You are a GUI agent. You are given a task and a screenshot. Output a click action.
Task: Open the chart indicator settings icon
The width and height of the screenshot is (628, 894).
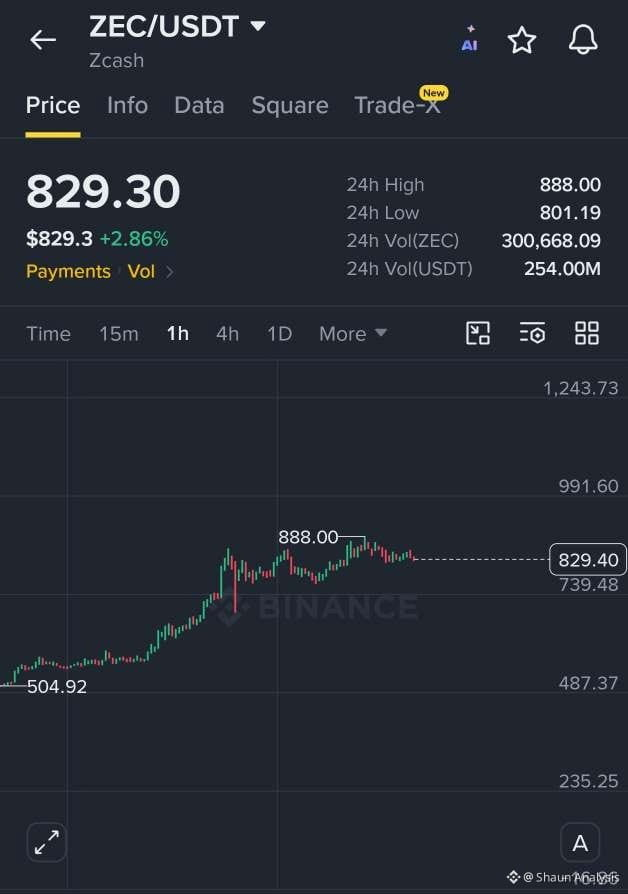click(532, 333)
